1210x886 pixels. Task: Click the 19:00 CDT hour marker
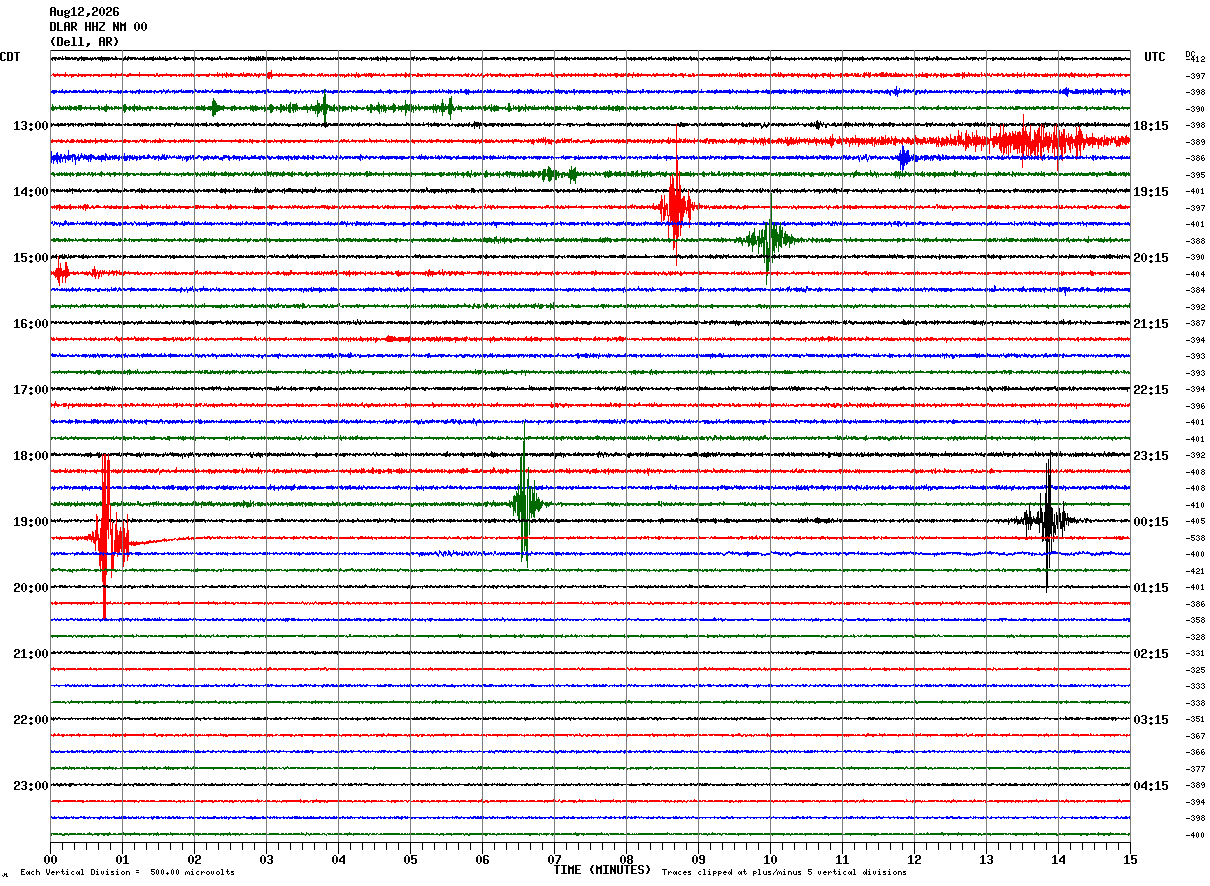pyautogui.click(x=30, y=521)
